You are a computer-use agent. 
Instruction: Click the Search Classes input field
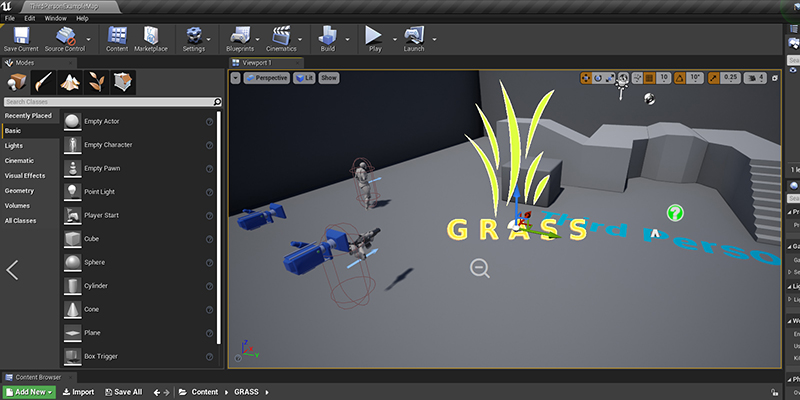(x=109, y=102)
